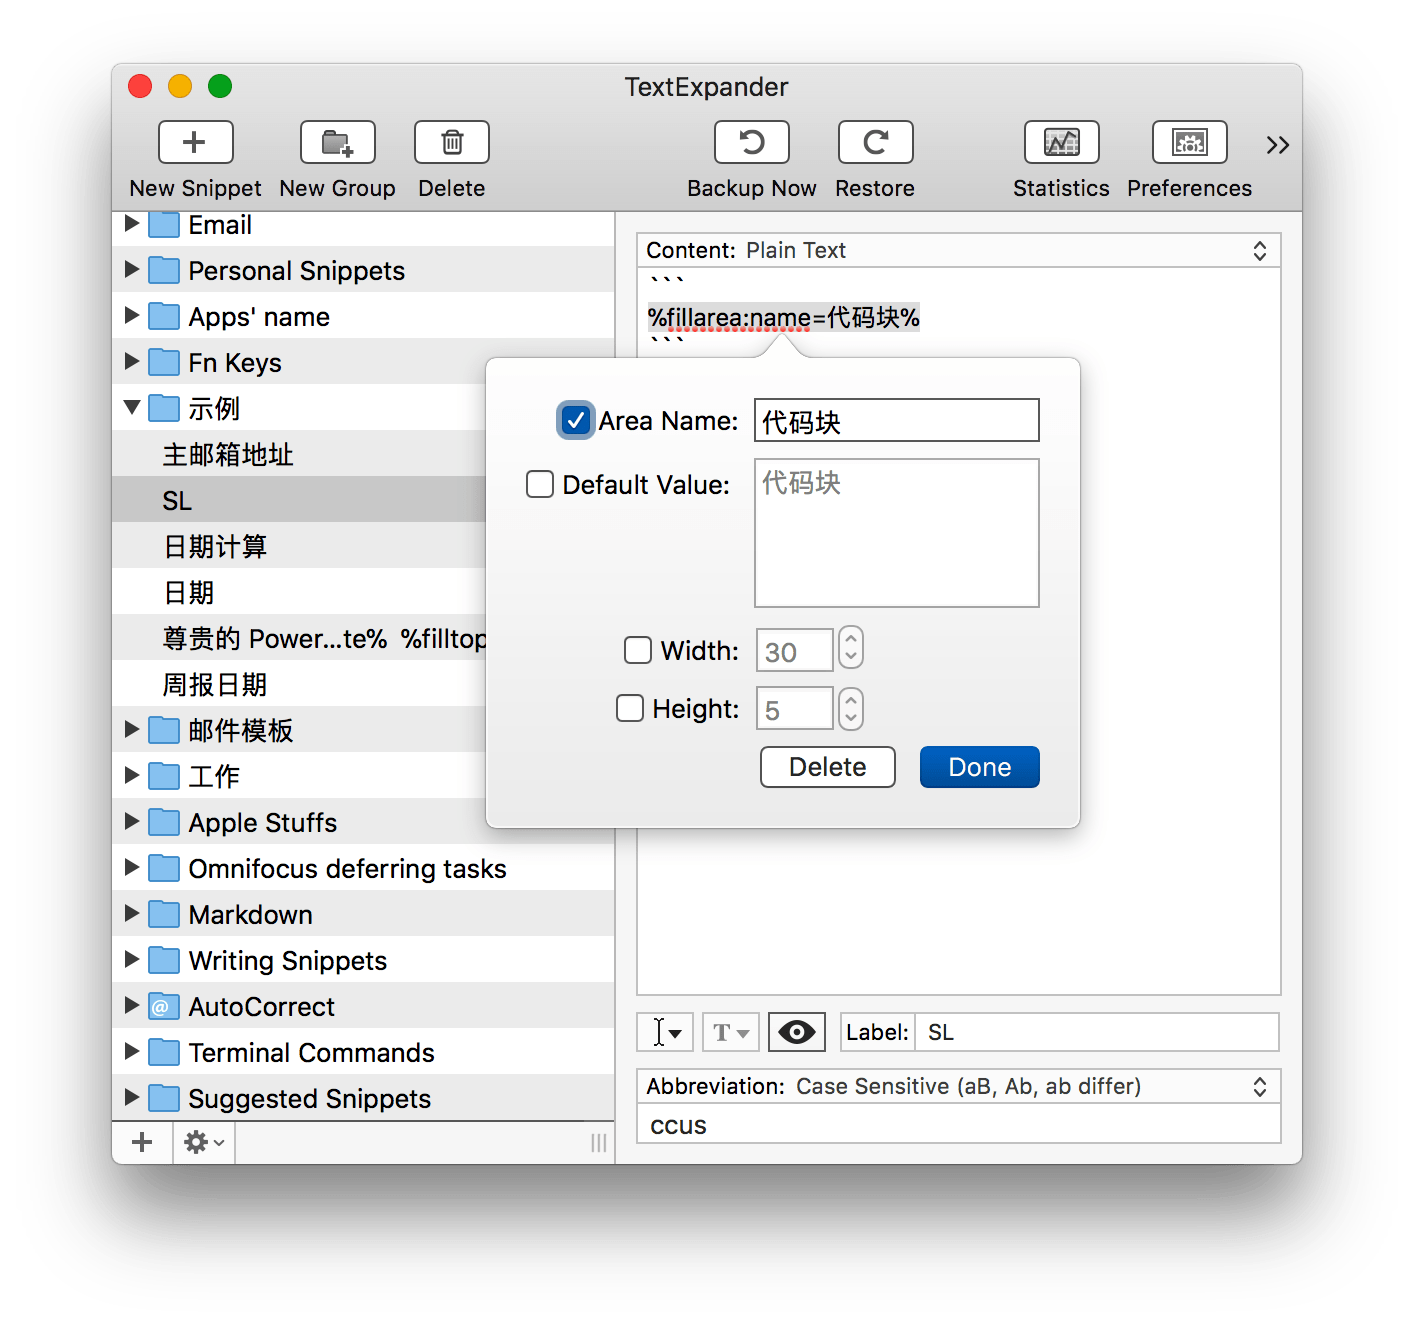Image resolution: width=1414 pixels, height=1324 pixels.
Task: Click the Delete trash icon in toolbar
Action: [x=452, y=143]
